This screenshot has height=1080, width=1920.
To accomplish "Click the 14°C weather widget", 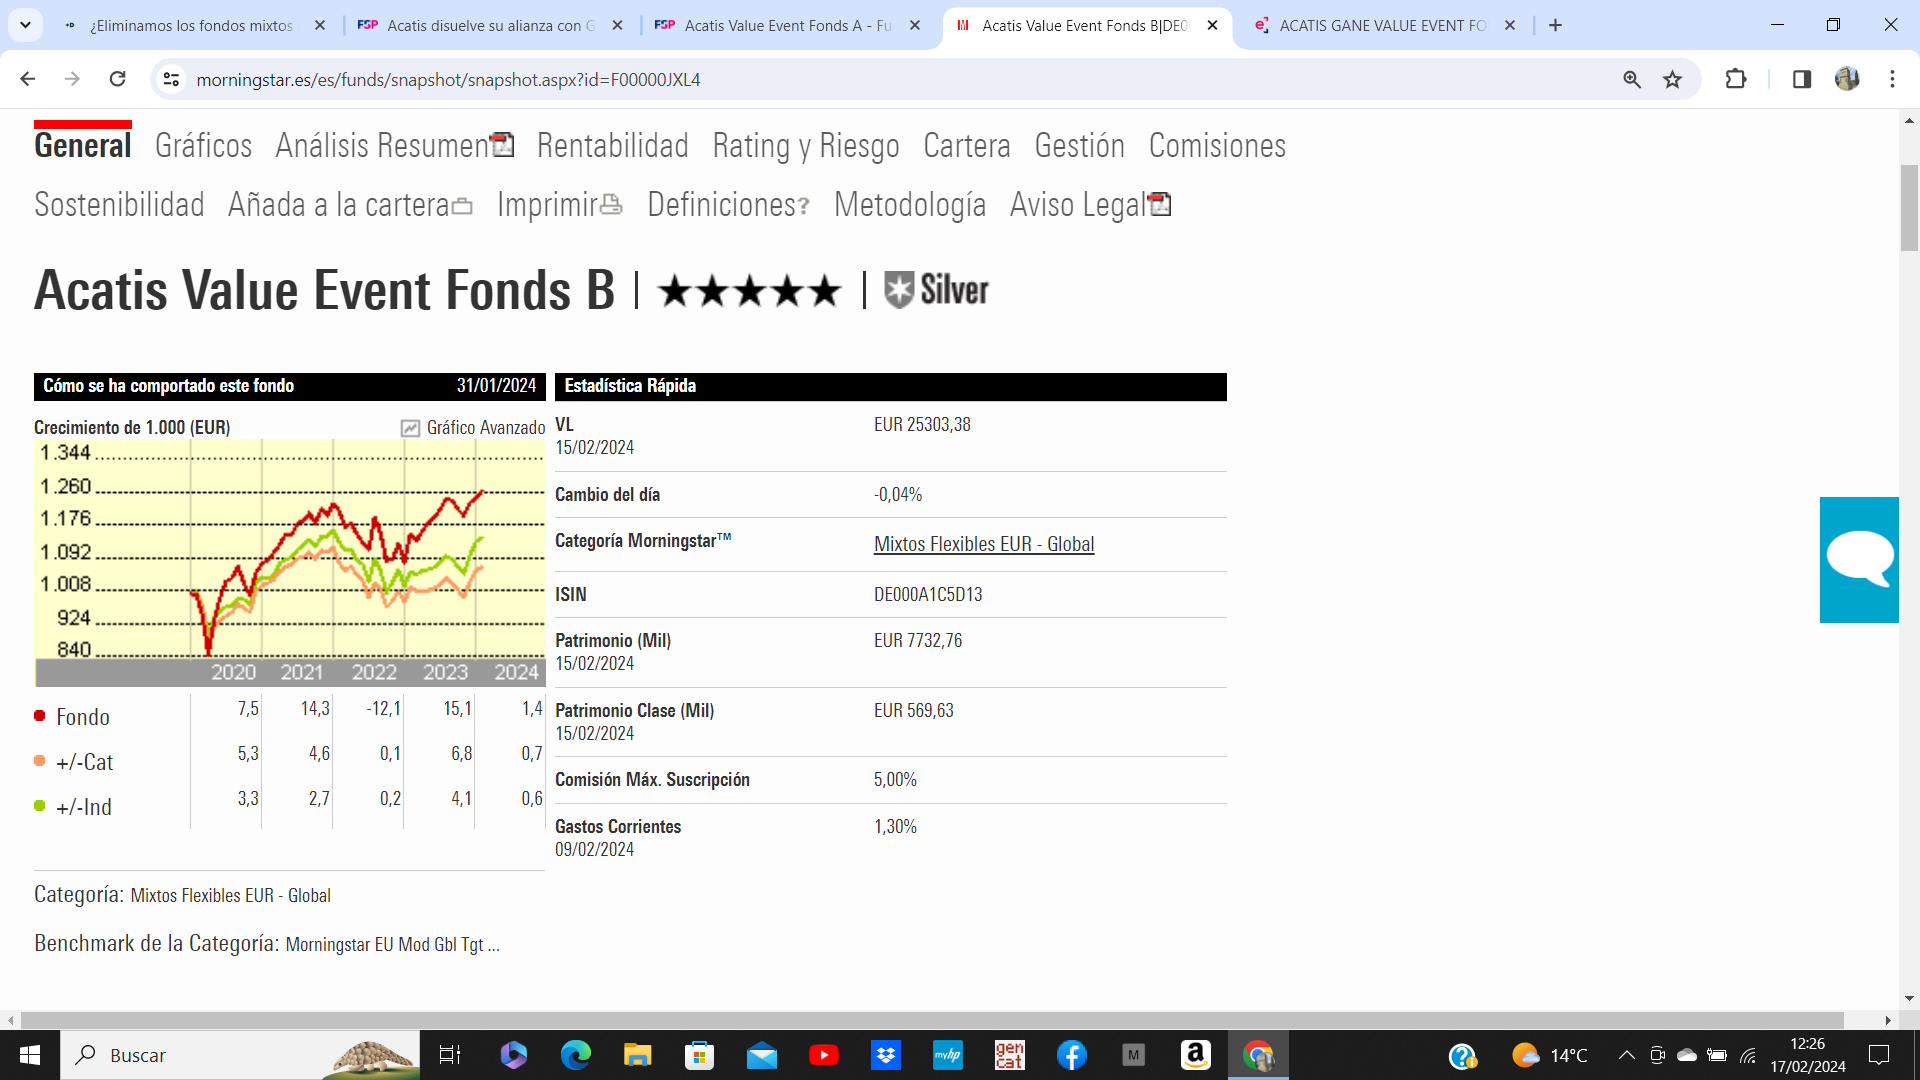I will click(x=1549, y=1055).
